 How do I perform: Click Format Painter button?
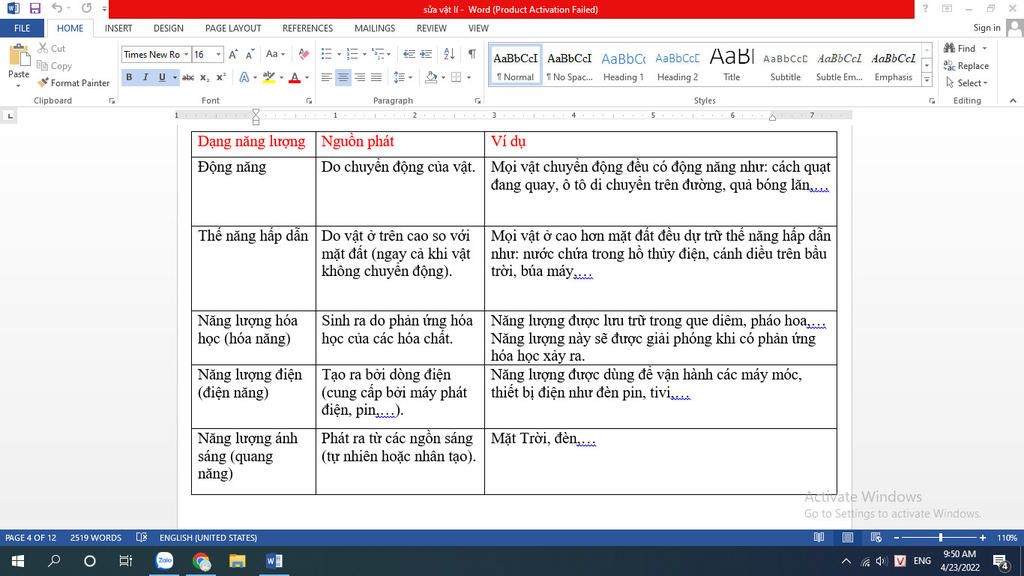(x=73, y=83)
